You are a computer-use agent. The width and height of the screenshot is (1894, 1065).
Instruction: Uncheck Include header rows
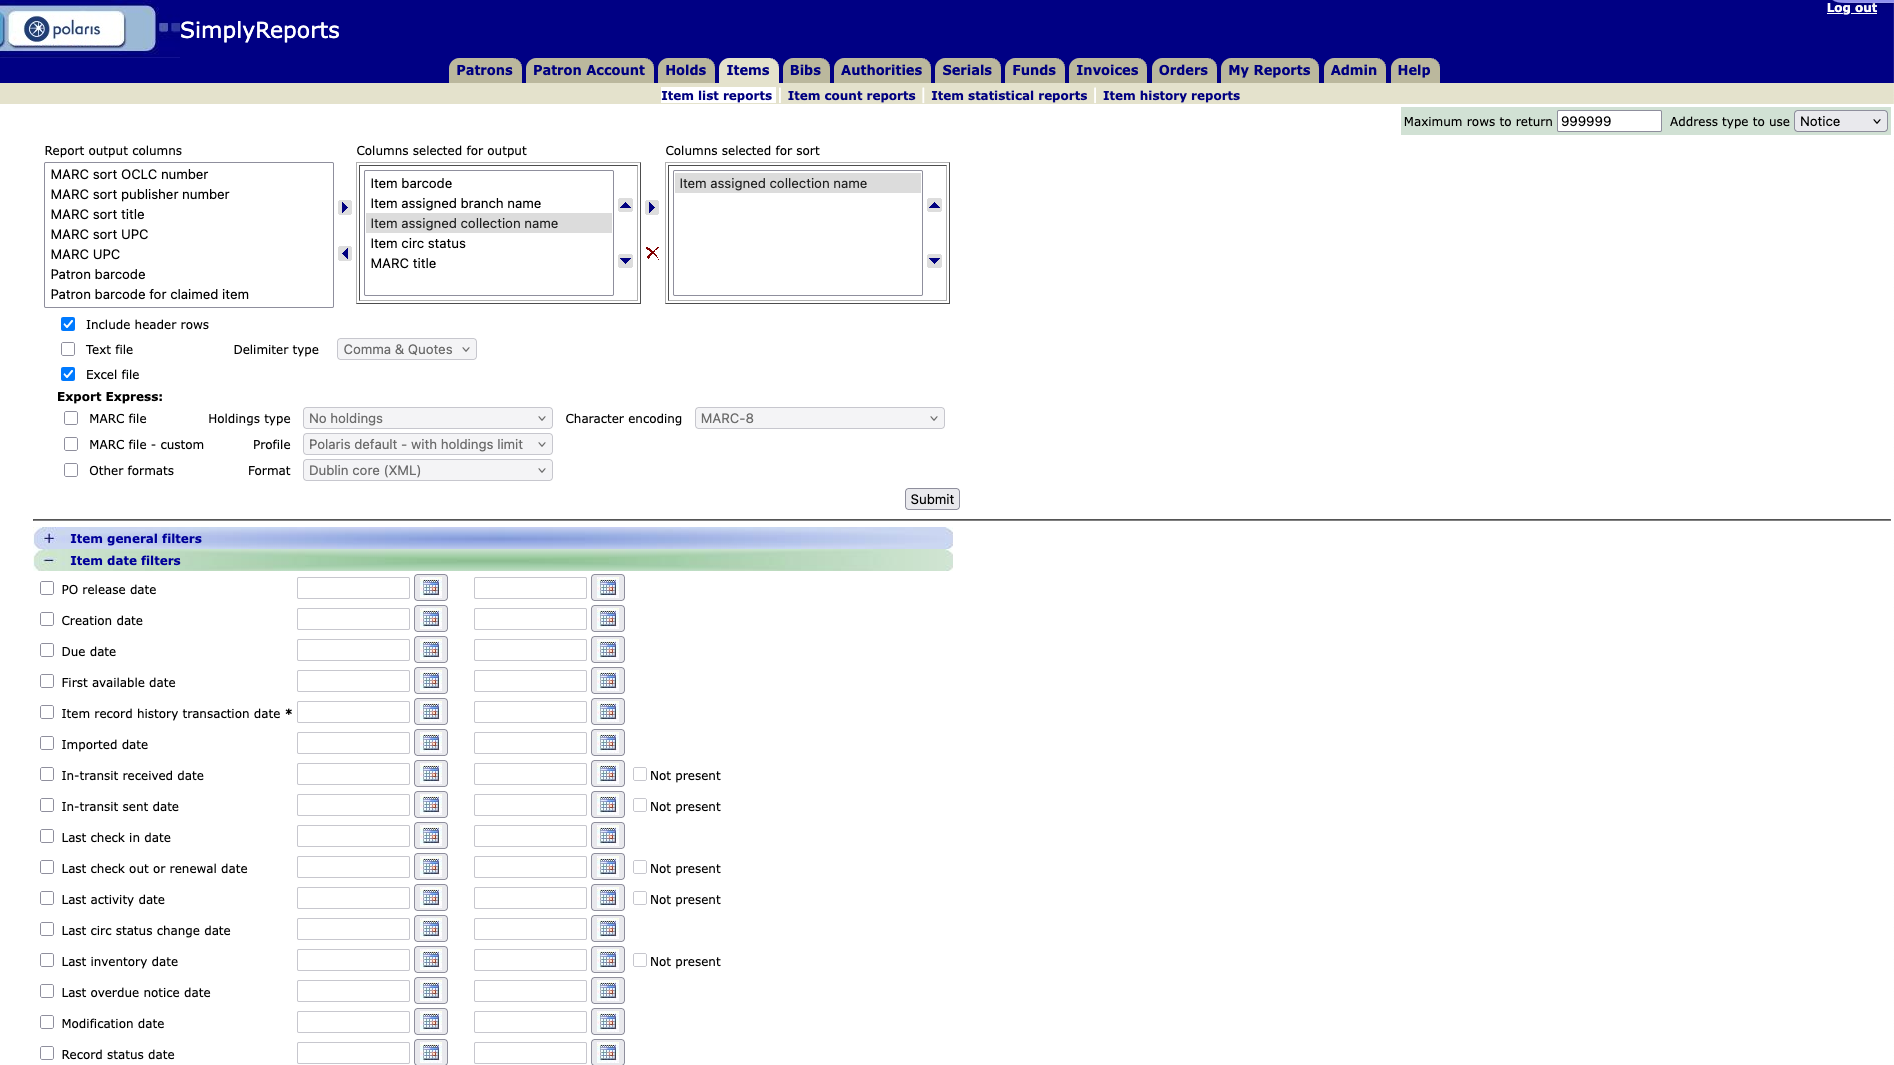click(68, 324)
